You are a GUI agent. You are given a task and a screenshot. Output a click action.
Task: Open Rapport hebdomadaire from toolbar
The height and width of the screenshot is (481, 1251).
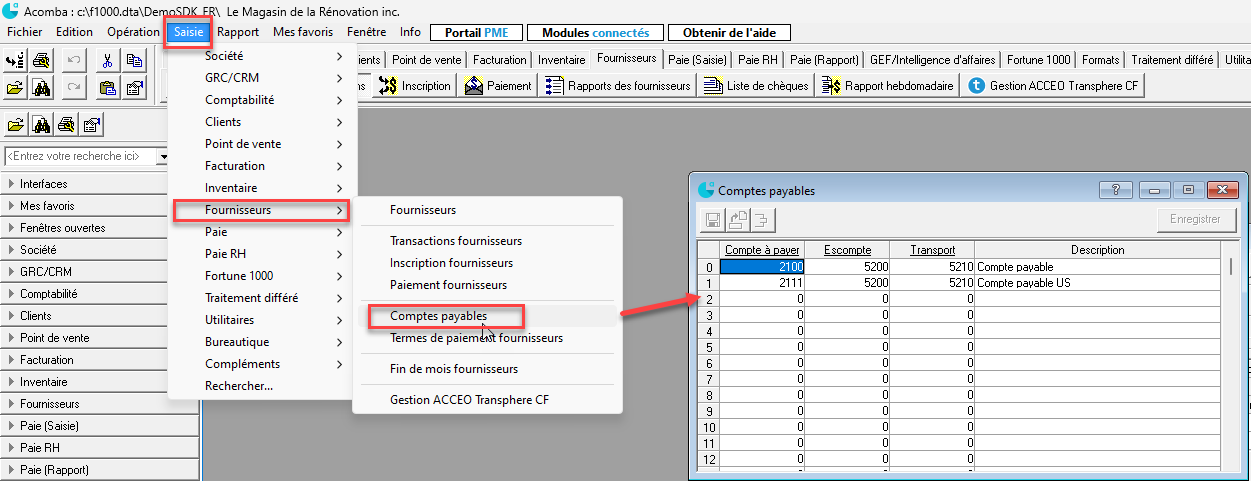(x=887, y=86)
